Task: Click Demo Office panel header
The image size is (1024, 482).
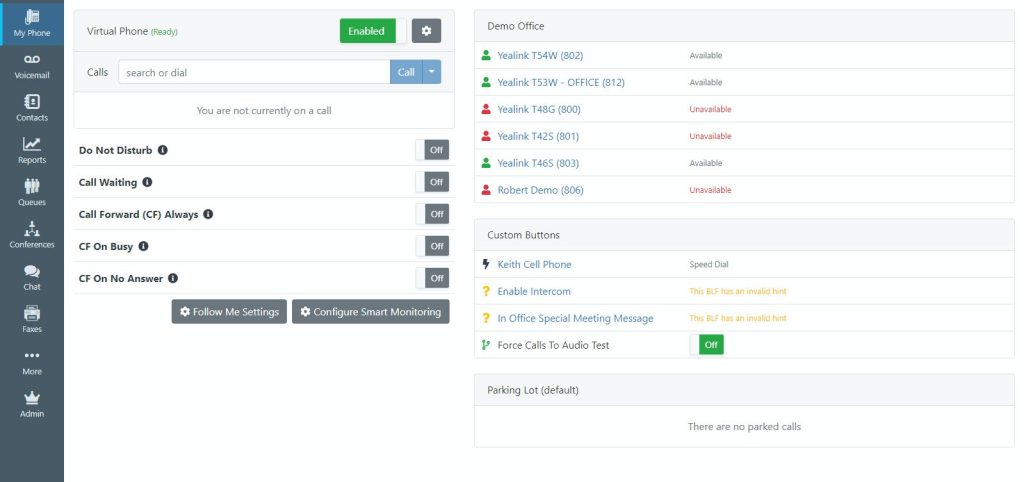Action: (x=744, y=26)
